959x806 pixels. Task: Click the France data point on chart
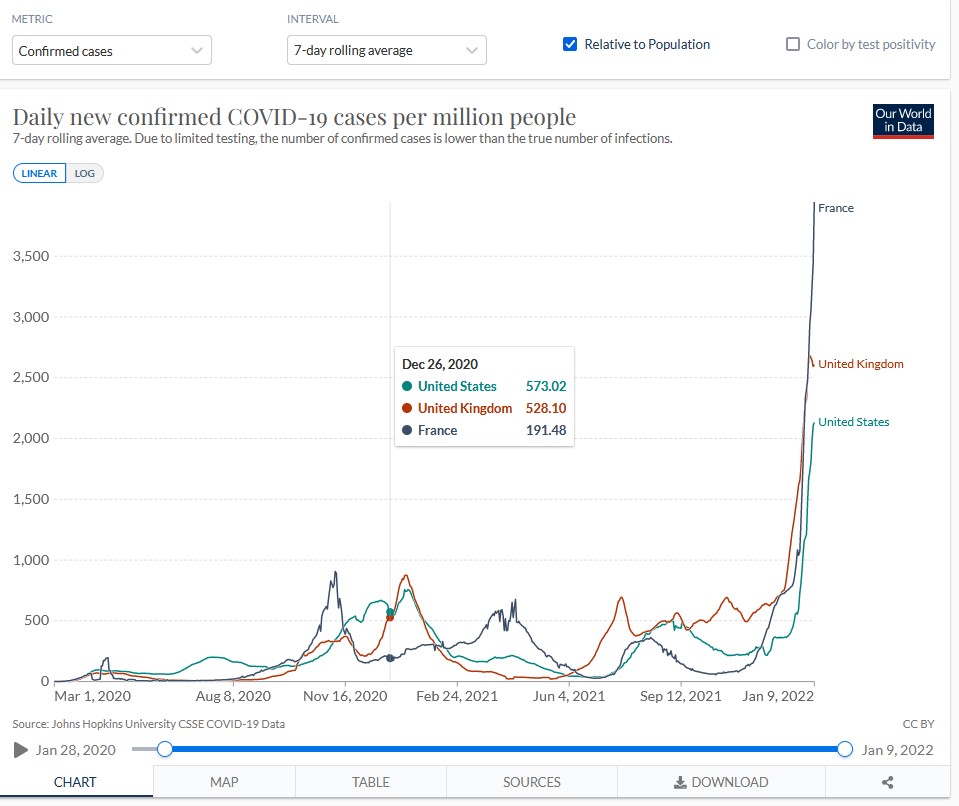(x=390, y=658)
